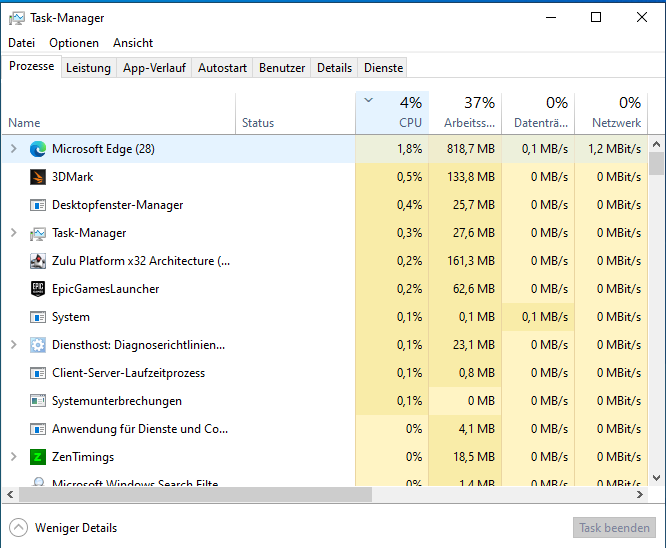Open the Ansicht menu
Image resolution: width=666 pixels, height=548 pixels.
coord(133,43)
